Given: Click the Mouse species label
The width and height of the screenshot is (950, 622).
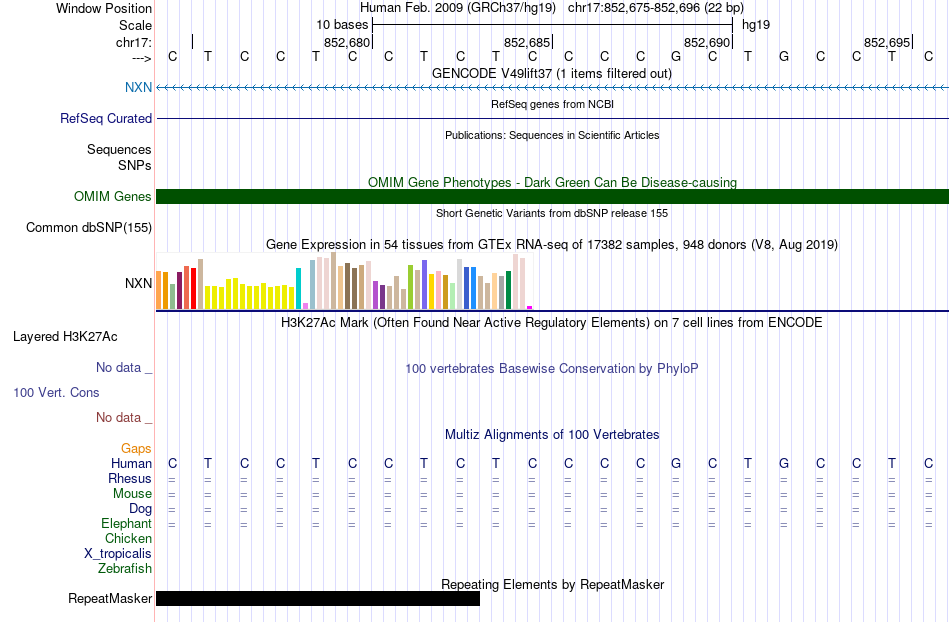Looking at the screenshot, I should click(x=132, y=494).
